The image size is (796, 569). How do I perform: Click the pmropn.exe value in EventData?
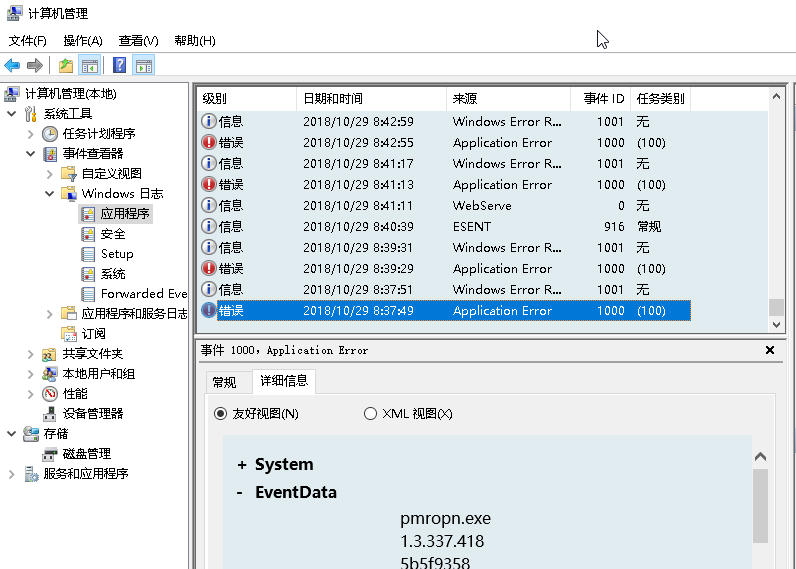pos(445,519)
